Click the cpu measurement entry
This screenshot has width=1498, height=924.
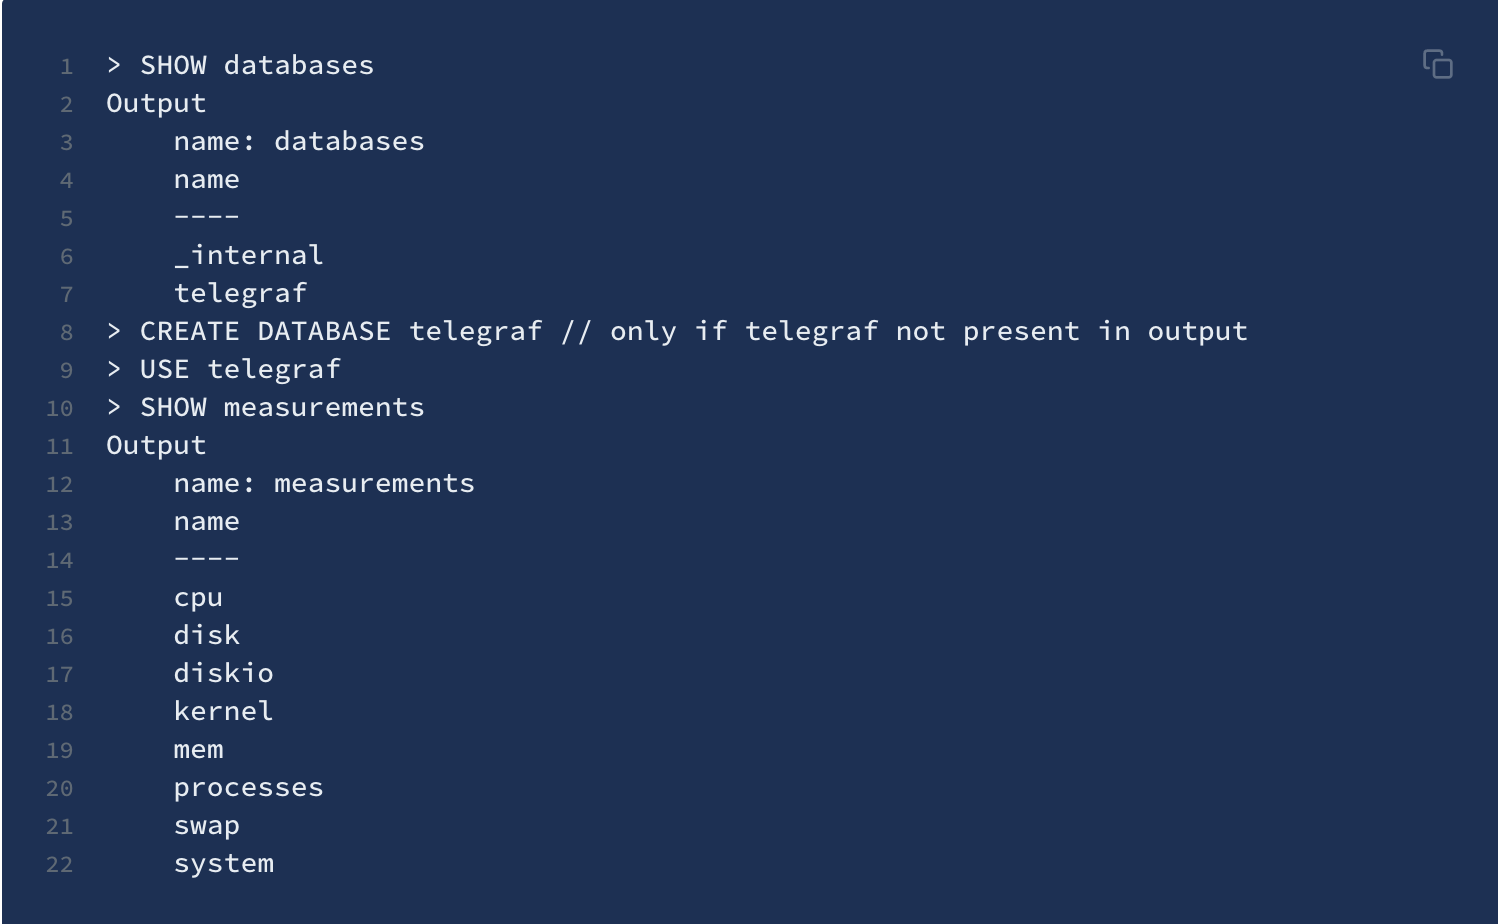click(x=198, y=598)
